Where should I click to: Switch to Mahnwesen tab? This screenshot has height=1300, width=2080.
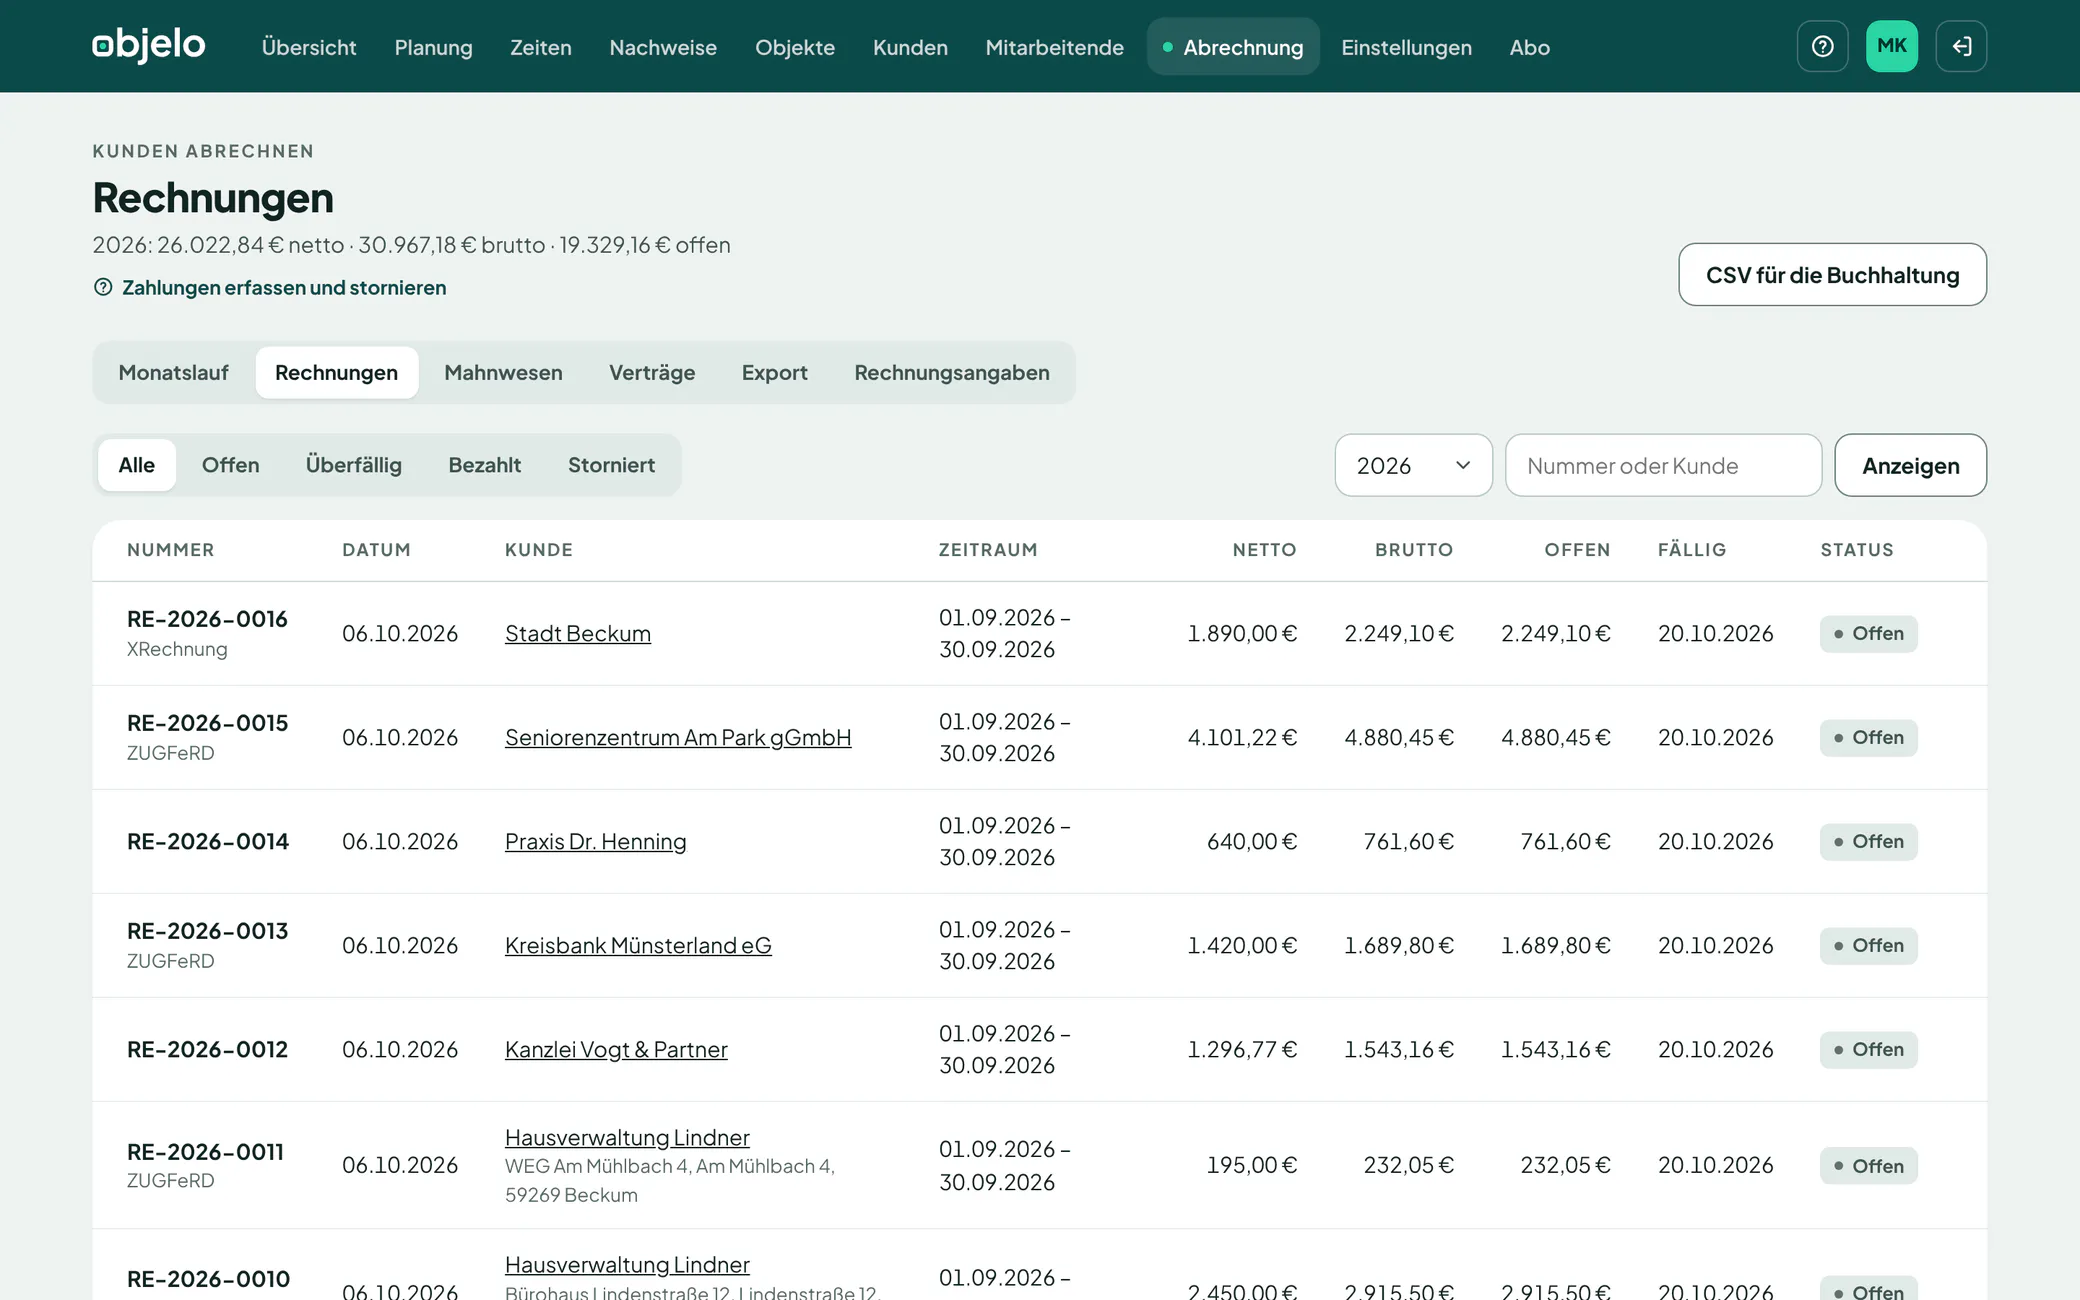(503, 373)
